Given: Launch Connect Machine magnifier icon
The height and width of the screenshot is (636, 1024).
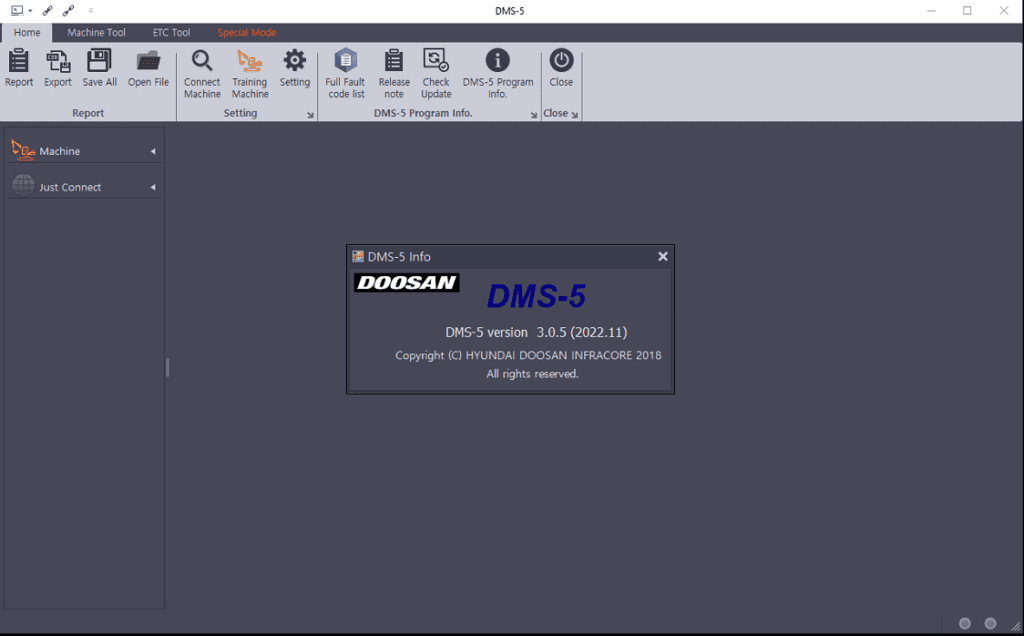Looking at the screenshot, I should click(x=202, y=61).
